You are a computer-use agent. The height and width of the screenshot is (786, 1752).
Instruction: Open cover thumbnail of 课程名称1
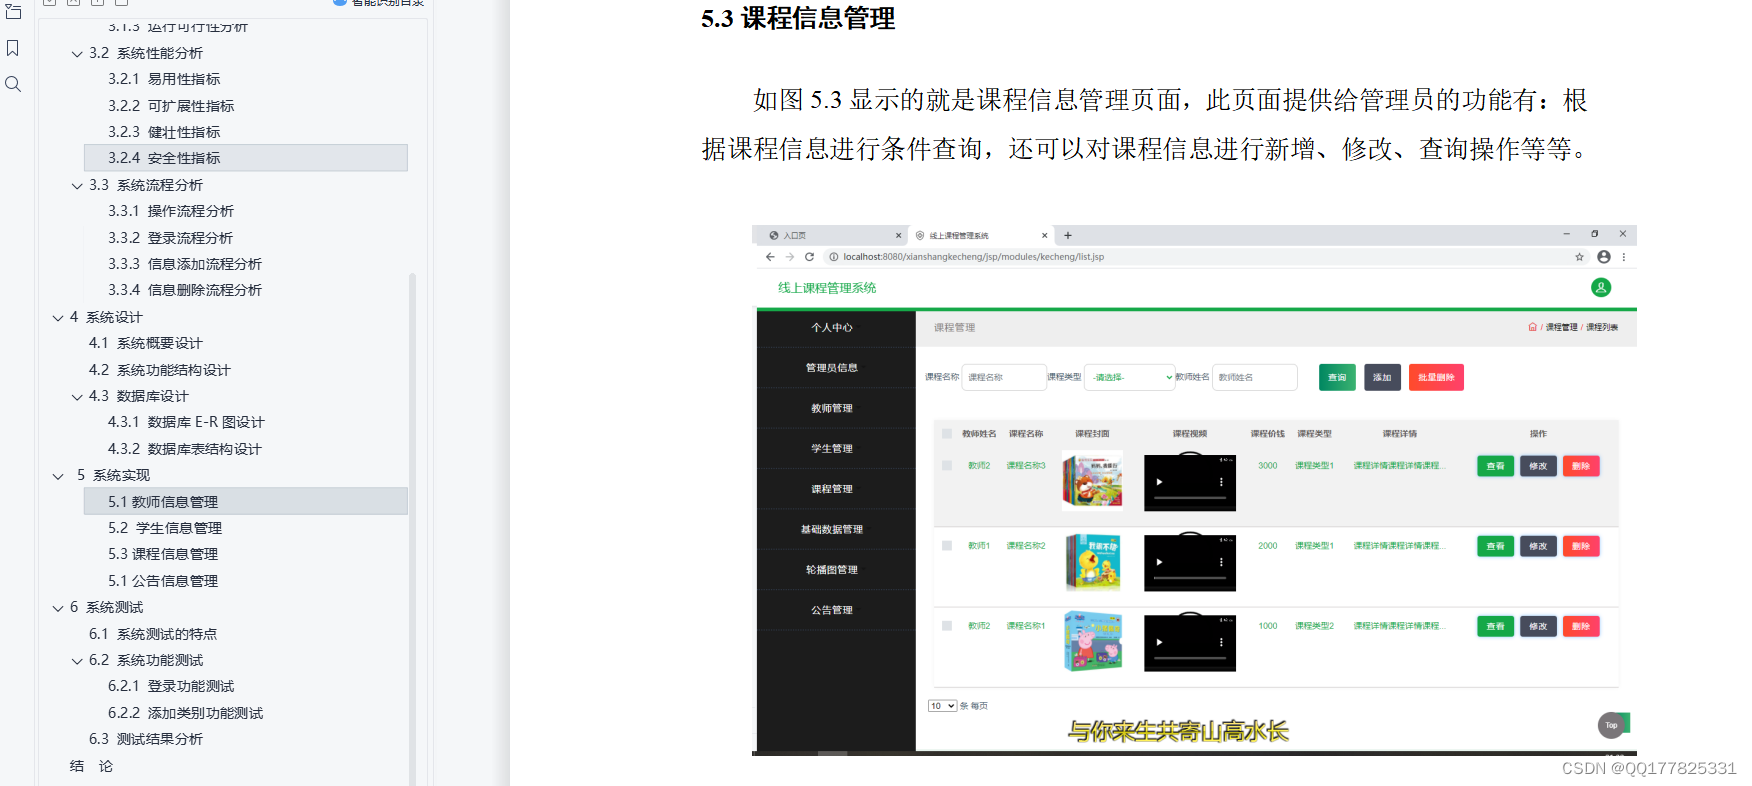(x=1093, y=641)
